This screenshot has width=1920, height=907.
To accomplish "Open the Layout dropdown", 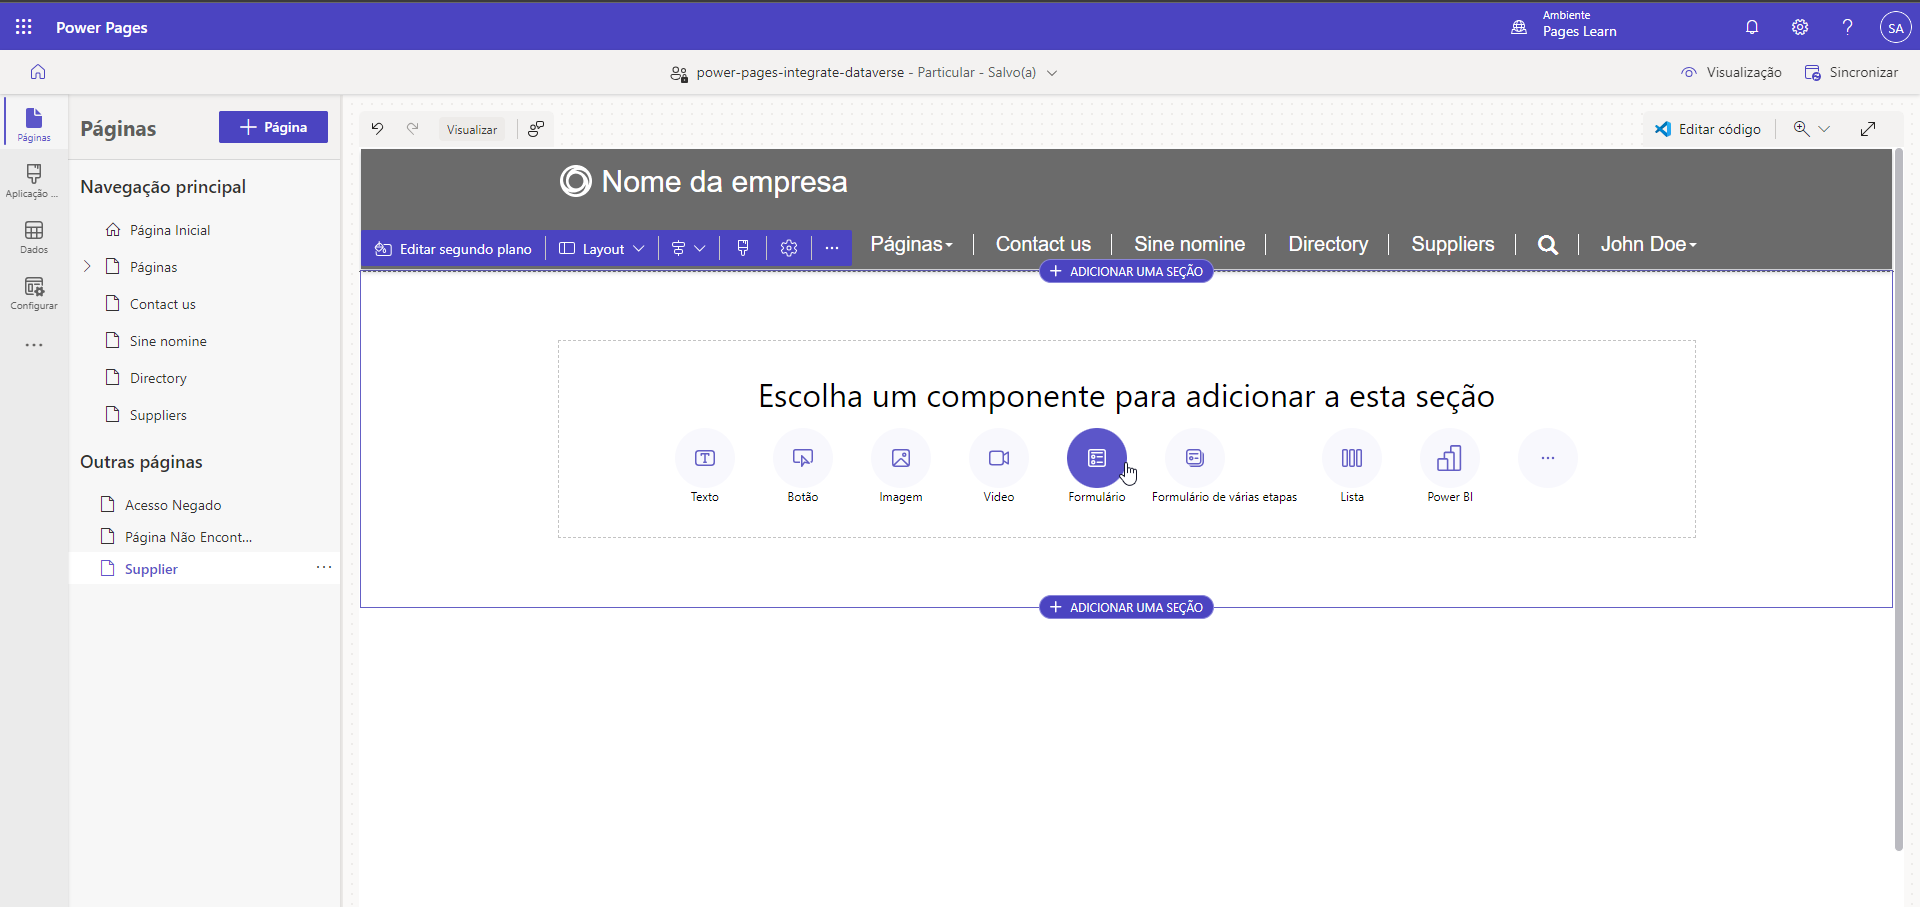I will (x=601, y=248).
